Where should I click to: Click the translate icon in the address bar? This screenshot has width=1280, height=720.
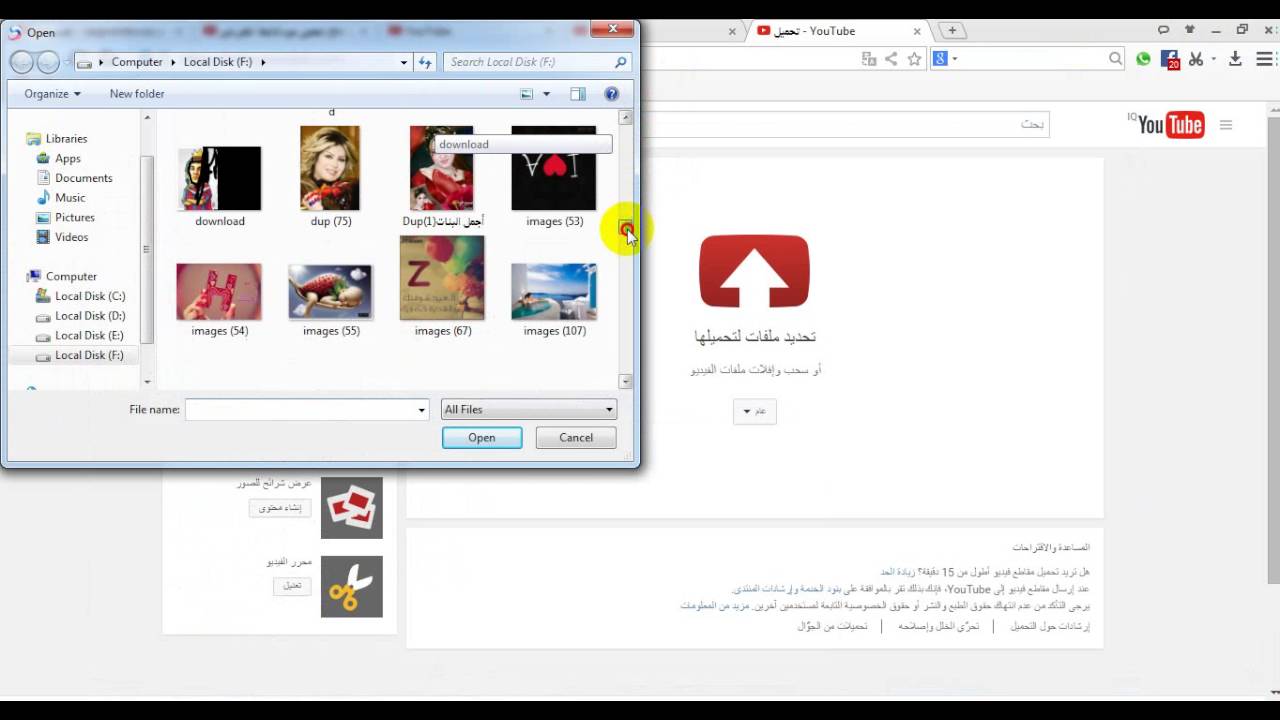pyautogui.click(x=869, y=60)
